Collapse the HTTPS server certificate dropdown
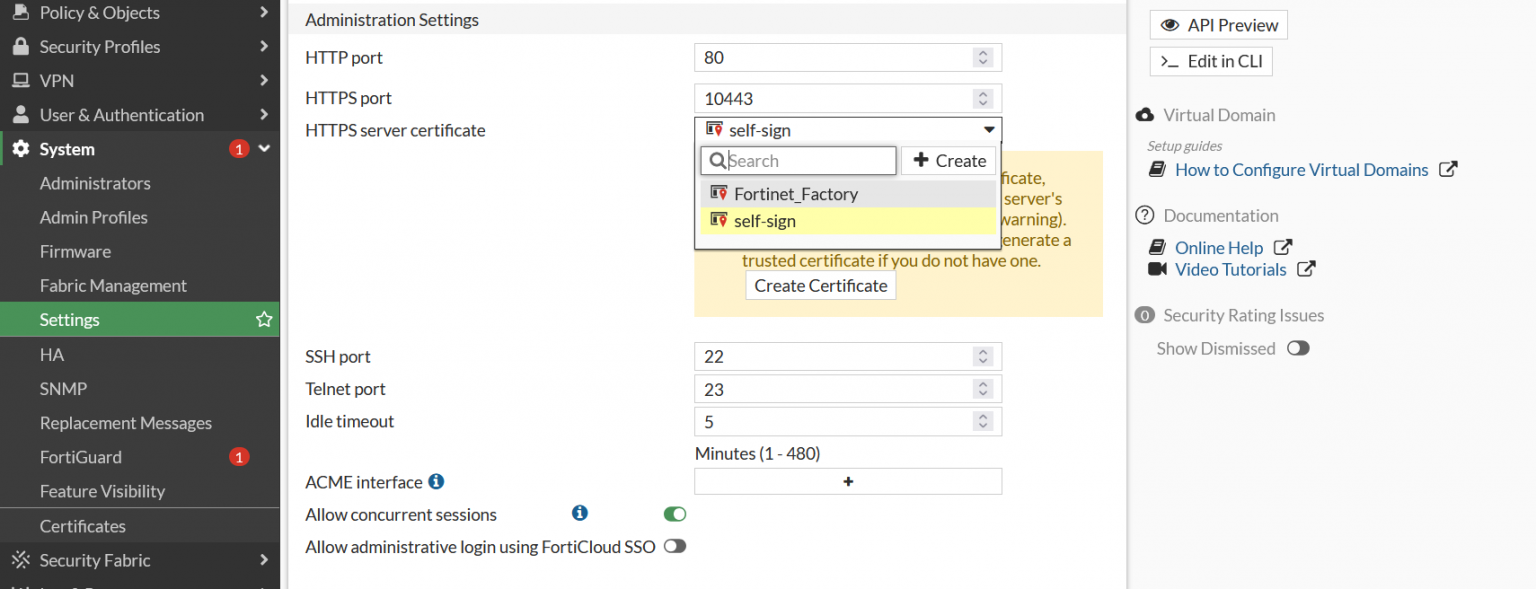This screenshot has height=589, width=1536. 988,130
